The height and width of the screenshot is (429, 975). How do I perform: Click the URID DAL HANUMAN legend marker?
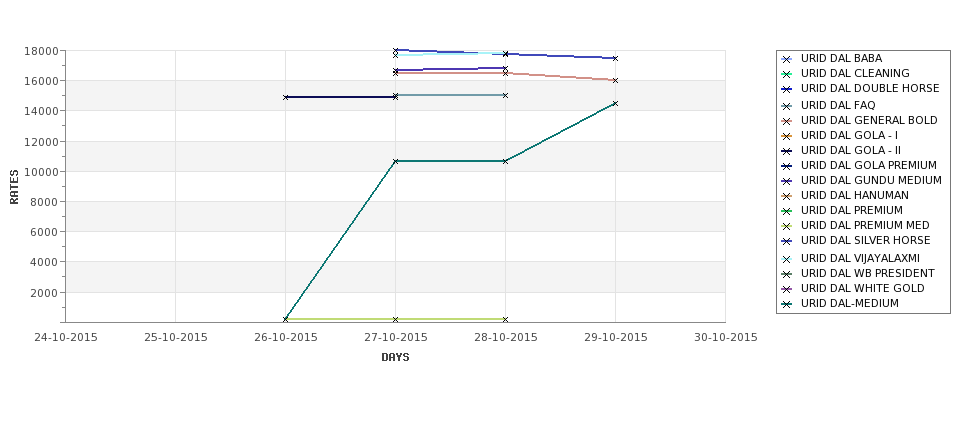787,196
